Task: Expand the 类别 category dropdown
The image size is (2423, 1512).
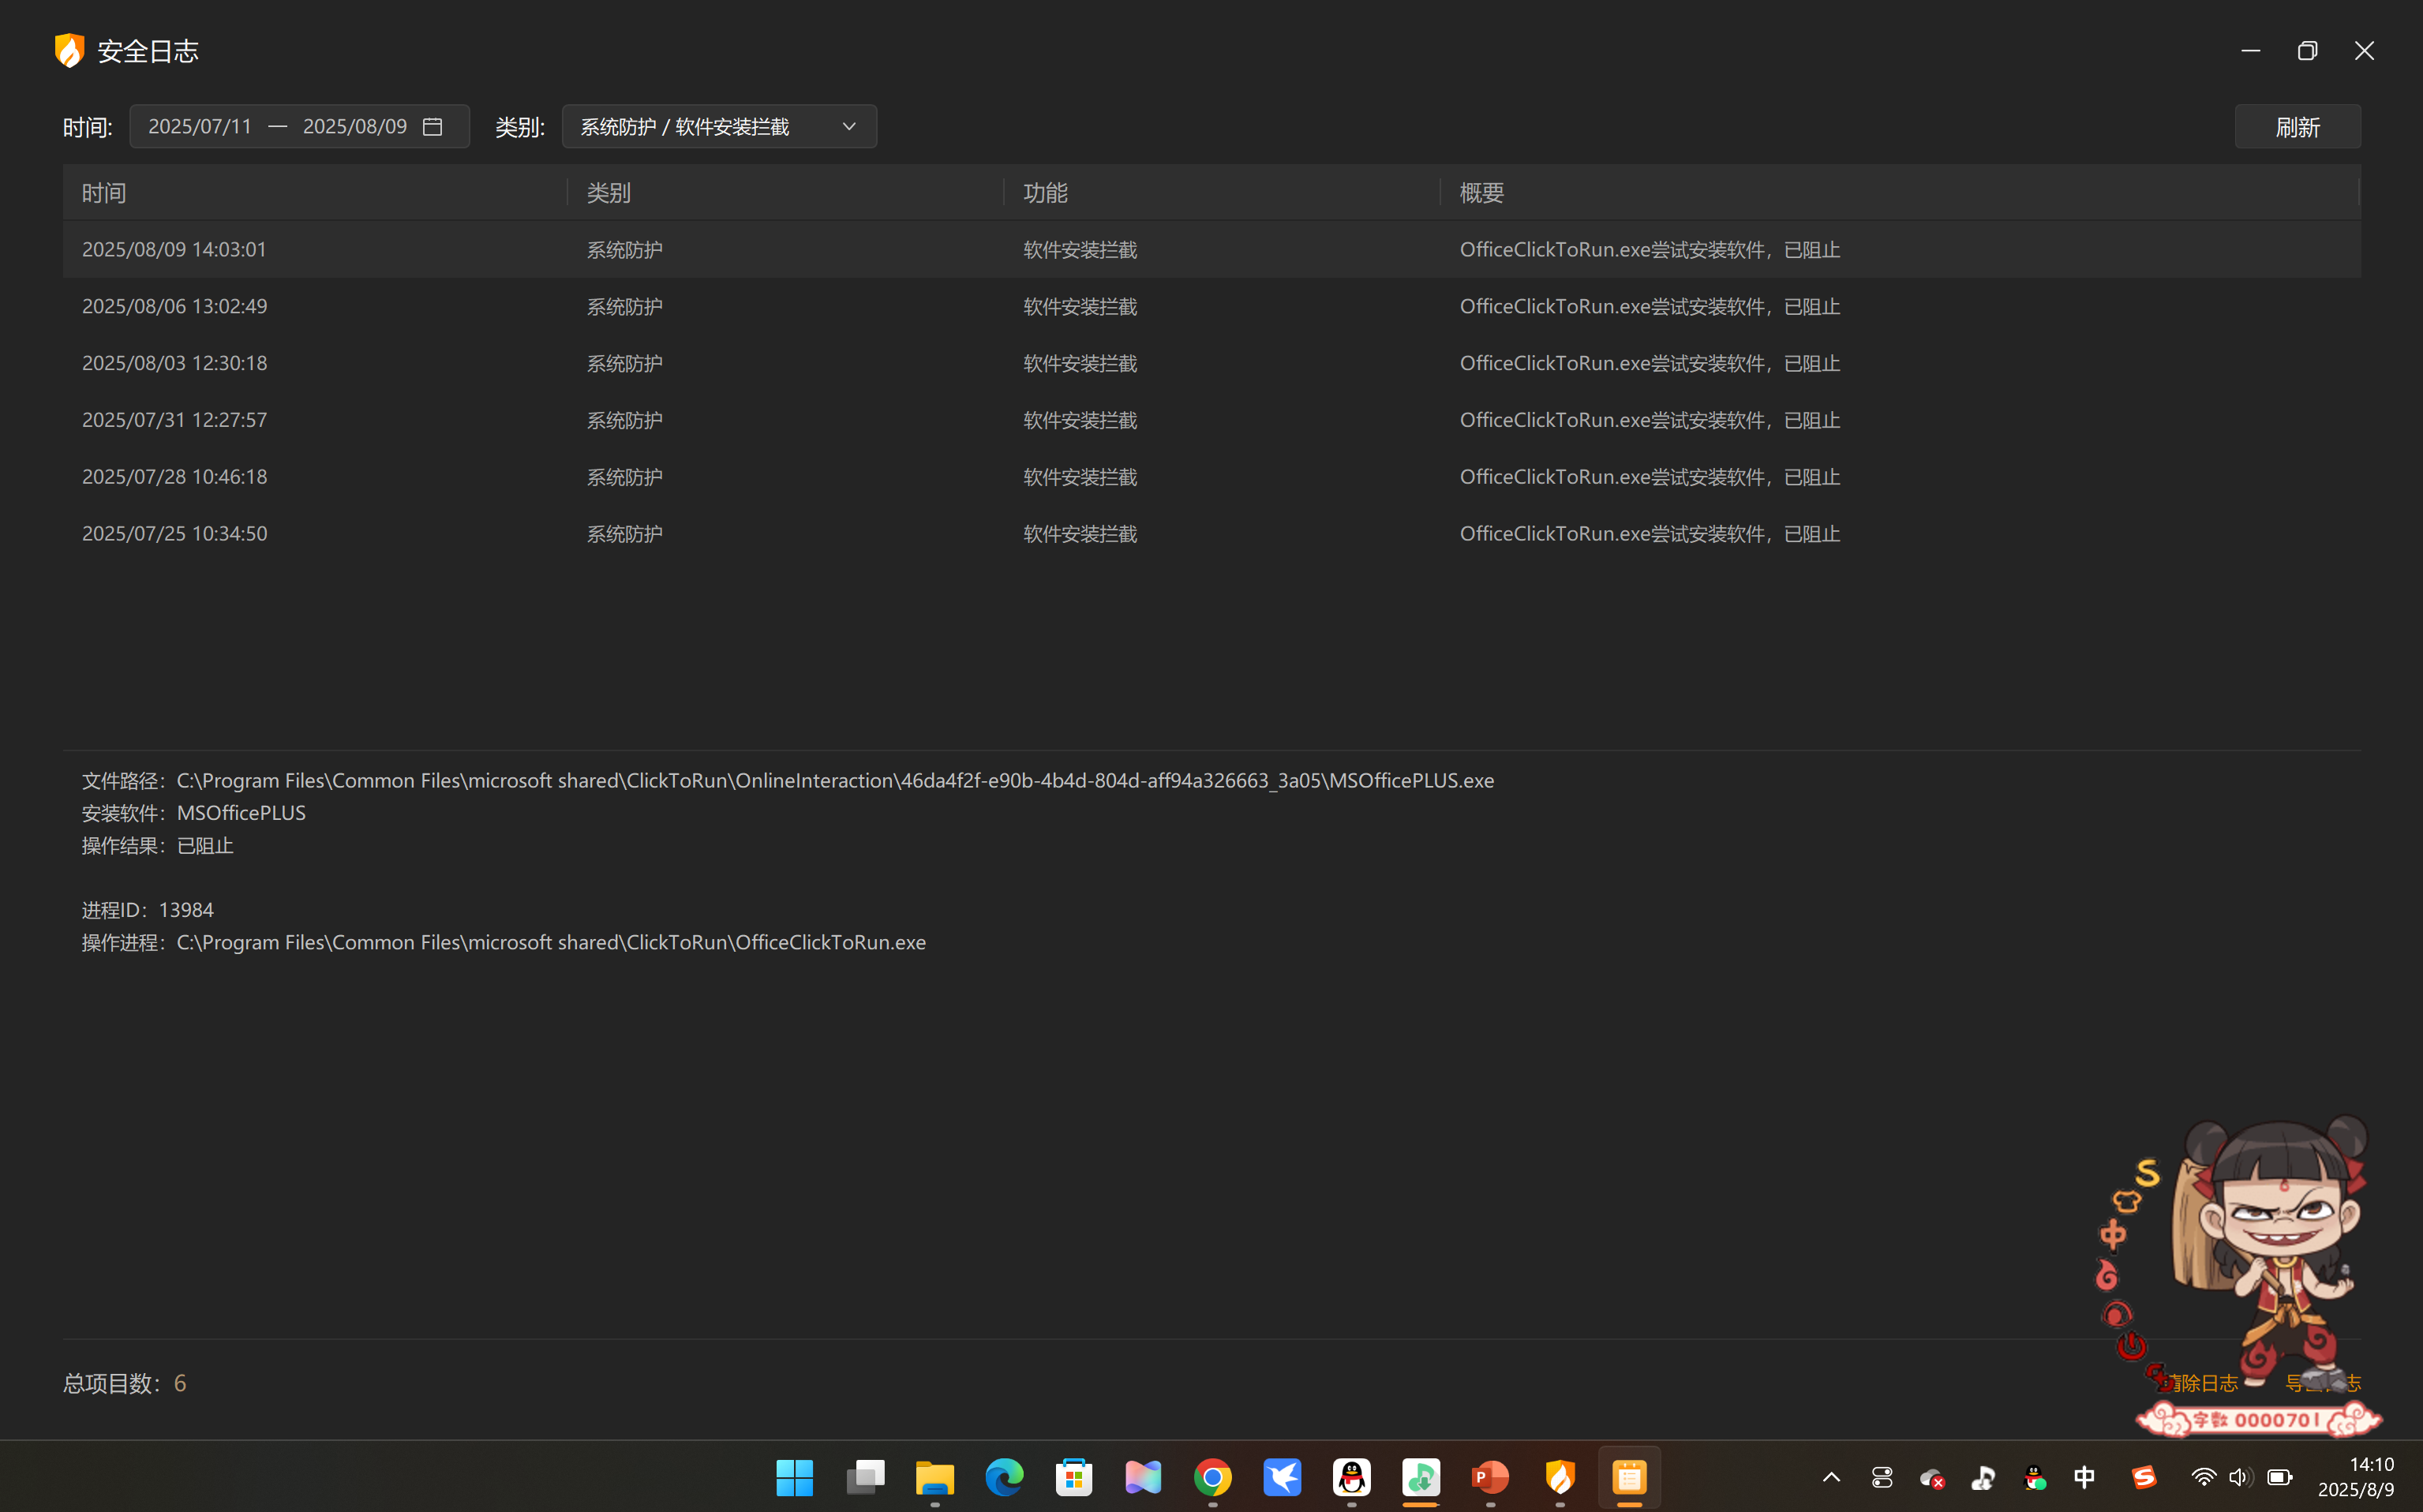Action: tap(719, 127)
